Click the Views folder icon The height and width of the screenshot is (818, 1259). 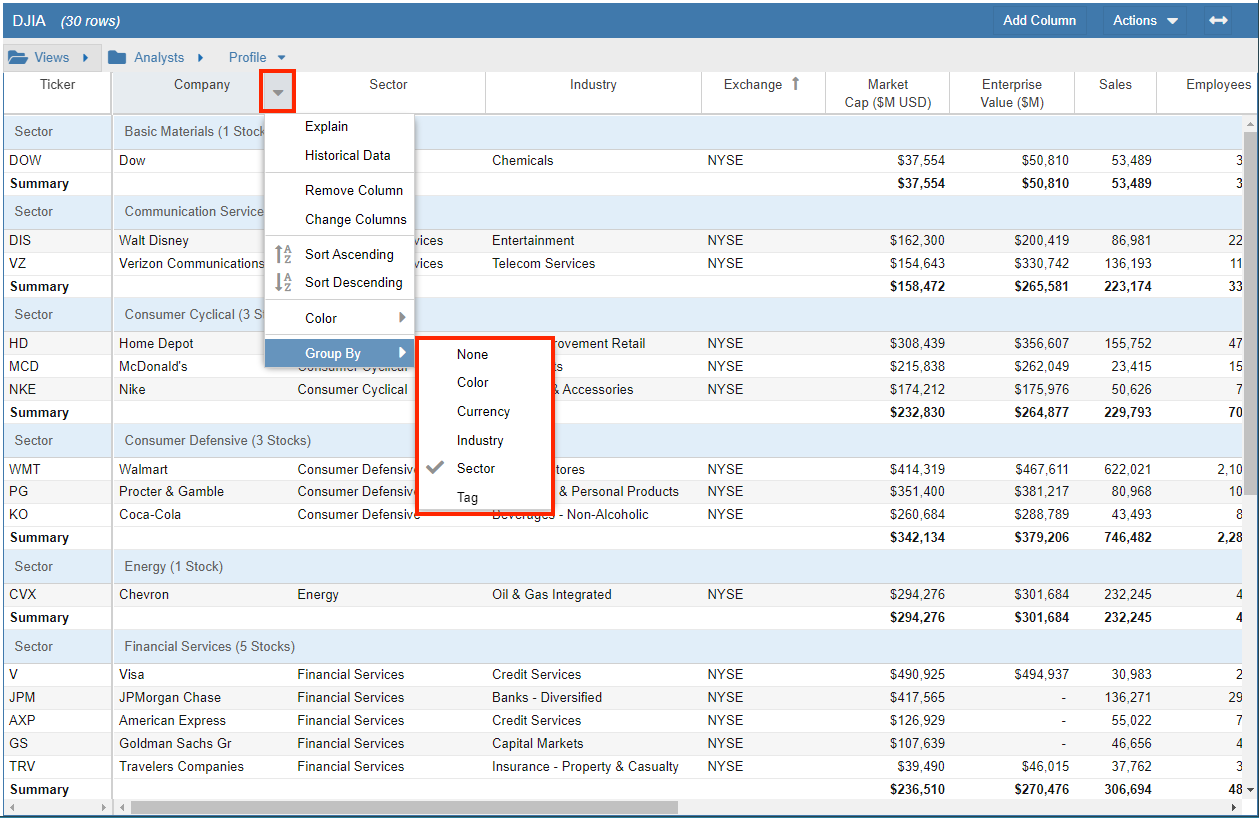coord(18,57)
